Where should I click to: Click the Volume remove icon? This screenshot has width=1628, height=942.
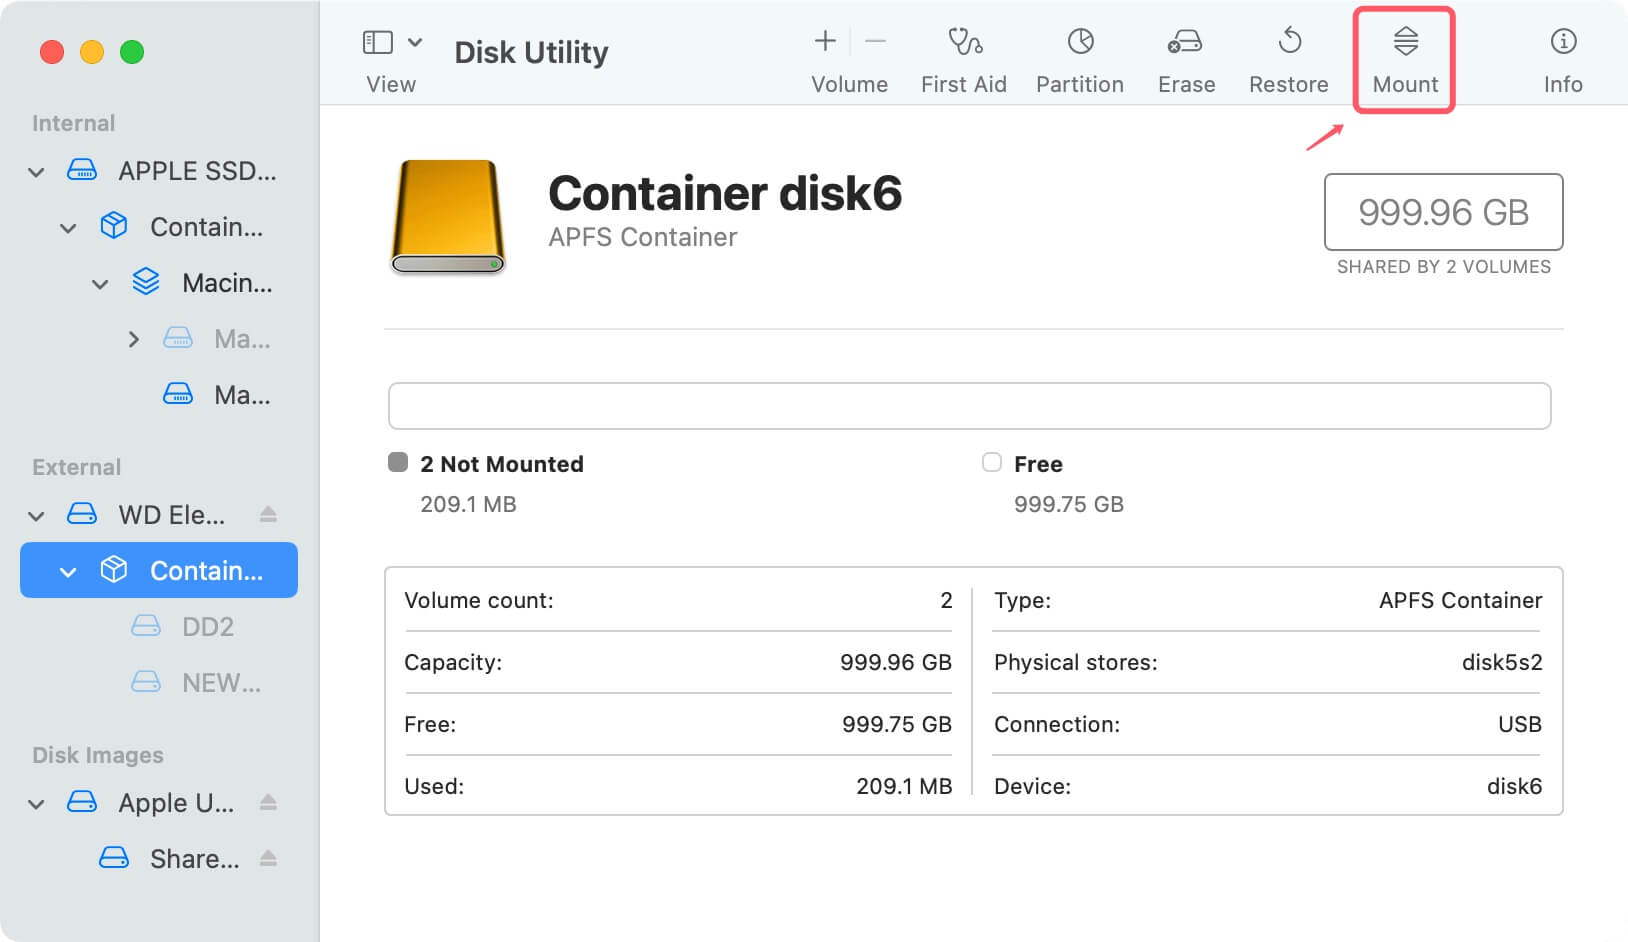coord(875,42)
